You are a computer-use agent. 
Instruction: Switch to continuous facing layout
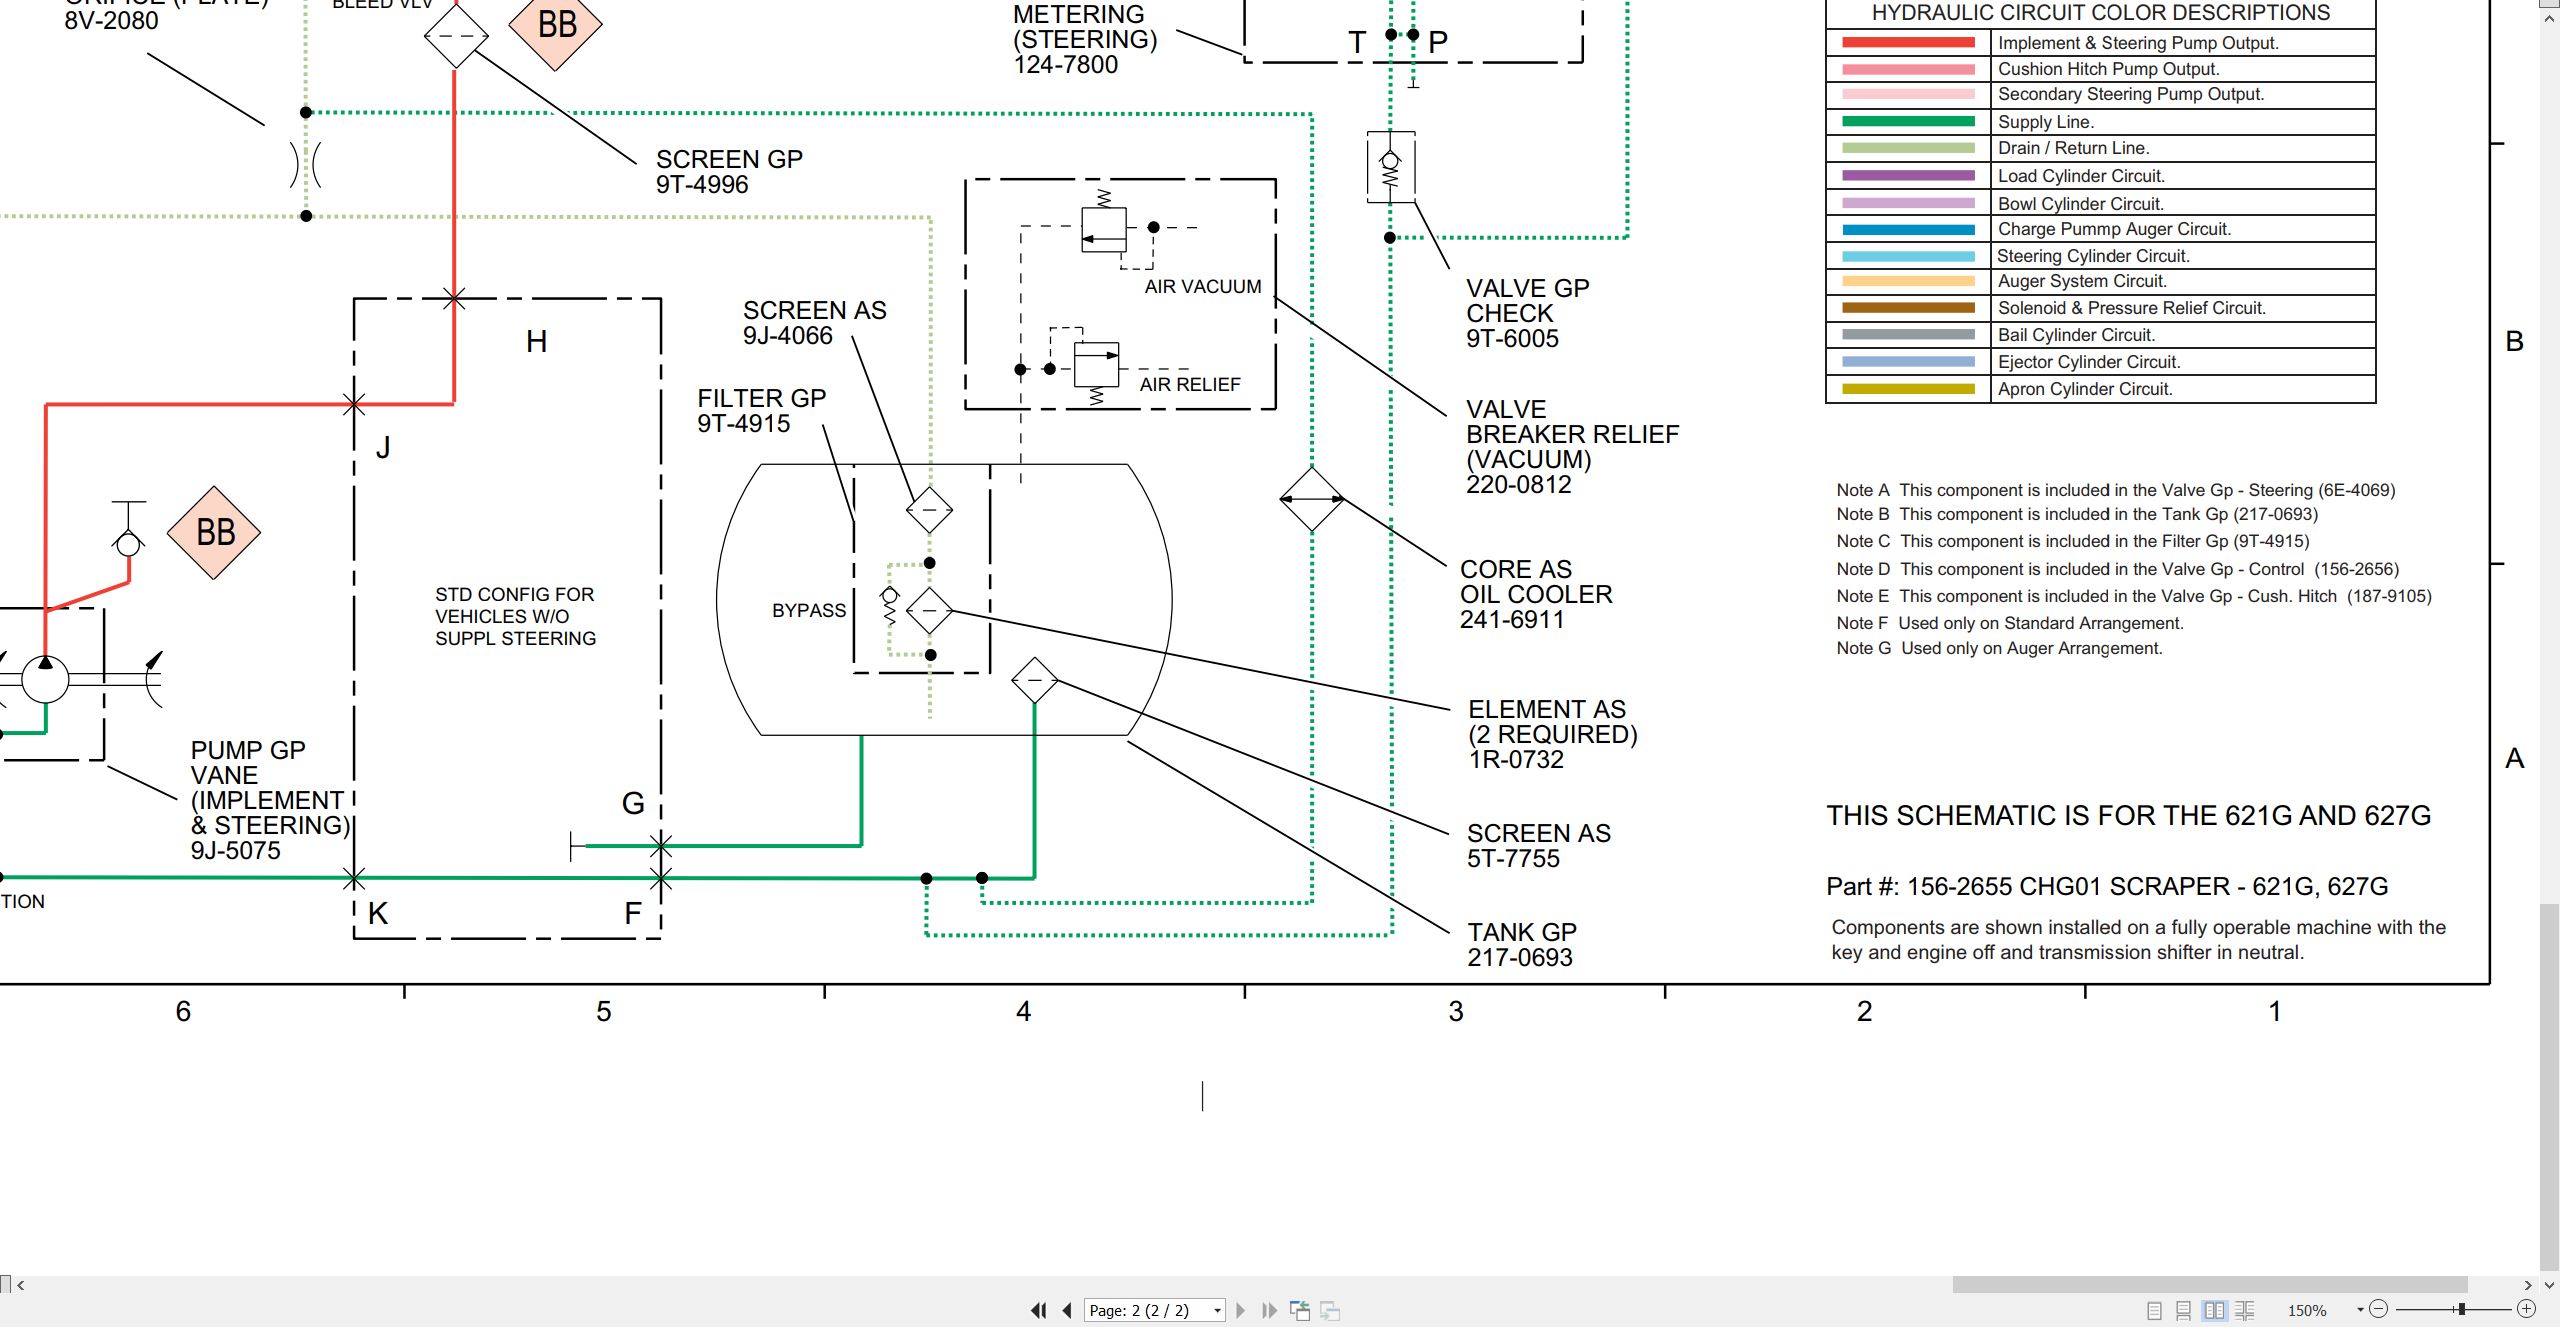[x=2245, y=1310]
